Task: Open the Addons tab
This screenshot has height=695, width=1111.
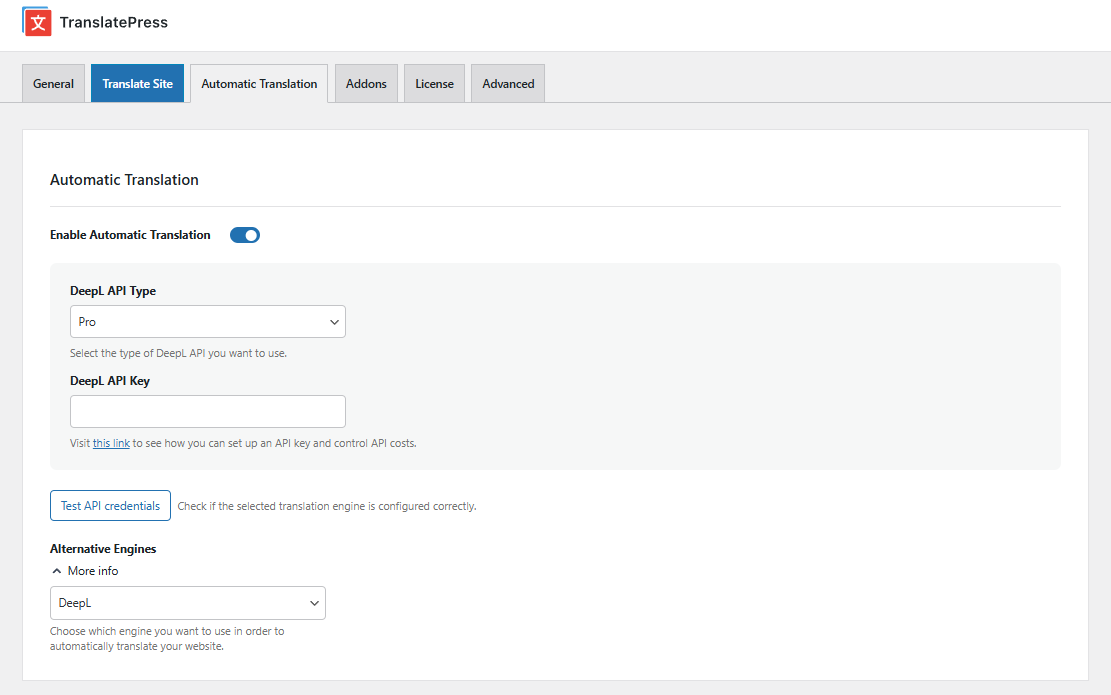Action: (x=366, y=84)
